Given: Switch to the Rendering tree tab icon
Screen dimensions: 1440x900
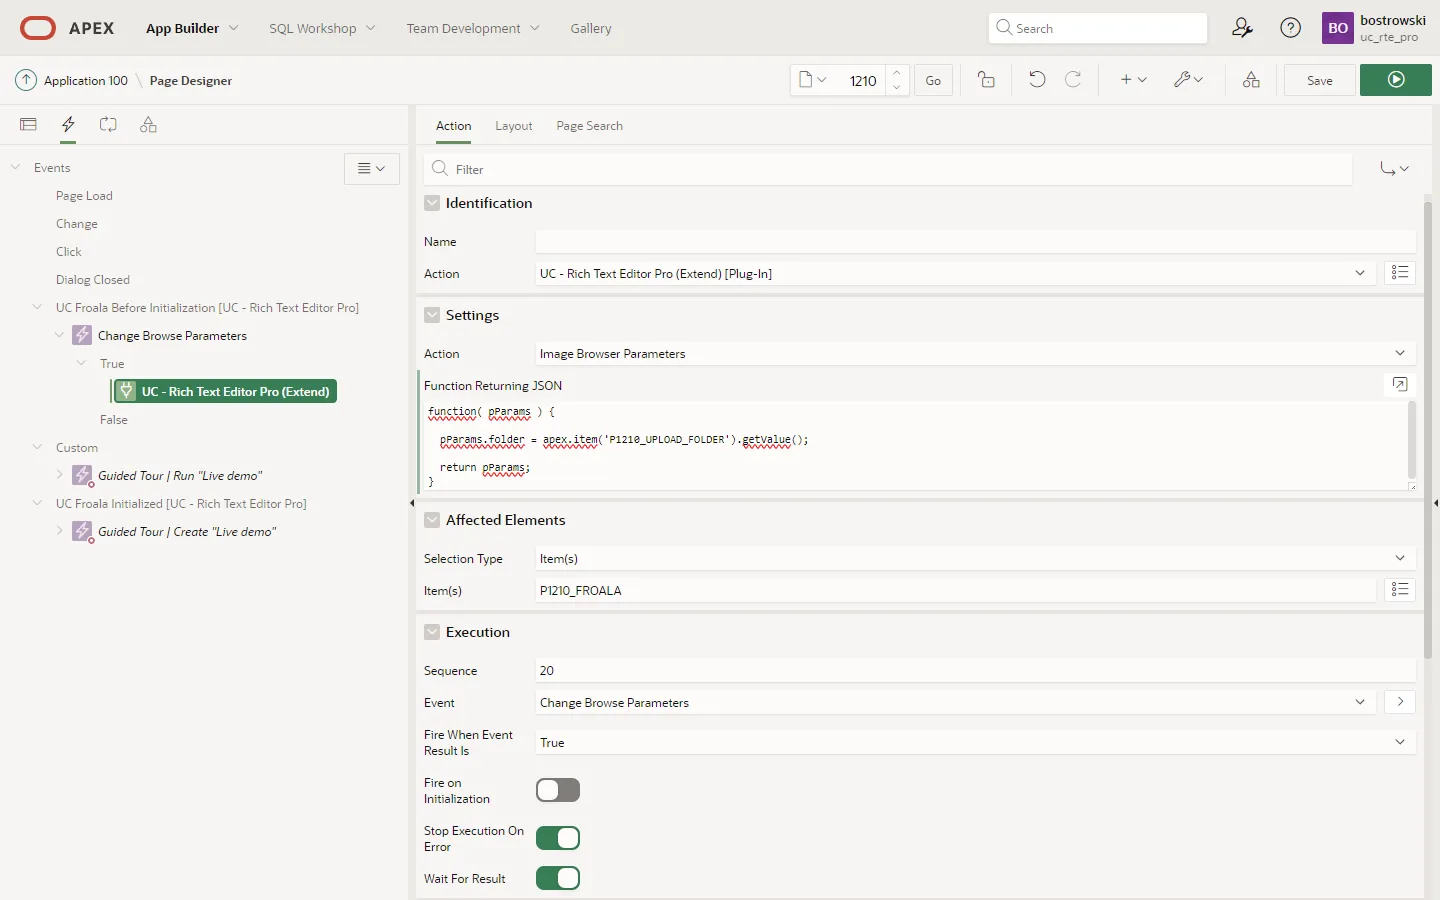Looking at the screenshot, I should pos(28,125).
